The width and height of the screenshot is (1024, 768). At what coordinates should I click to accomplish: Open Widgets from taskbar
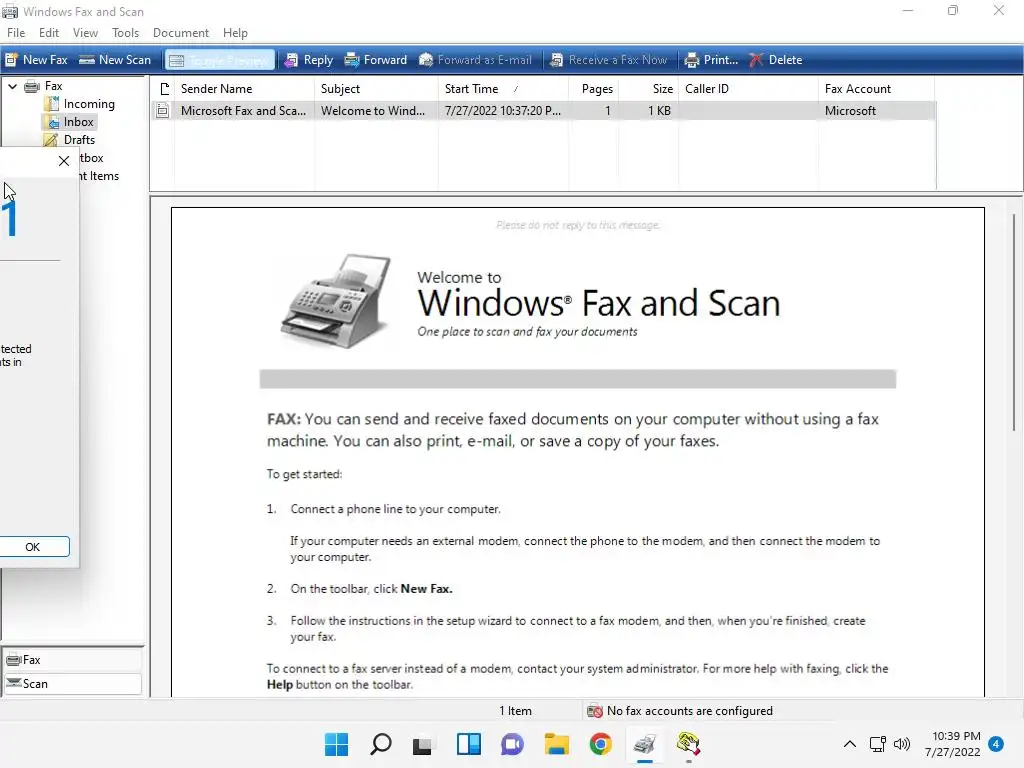[469, 744]
